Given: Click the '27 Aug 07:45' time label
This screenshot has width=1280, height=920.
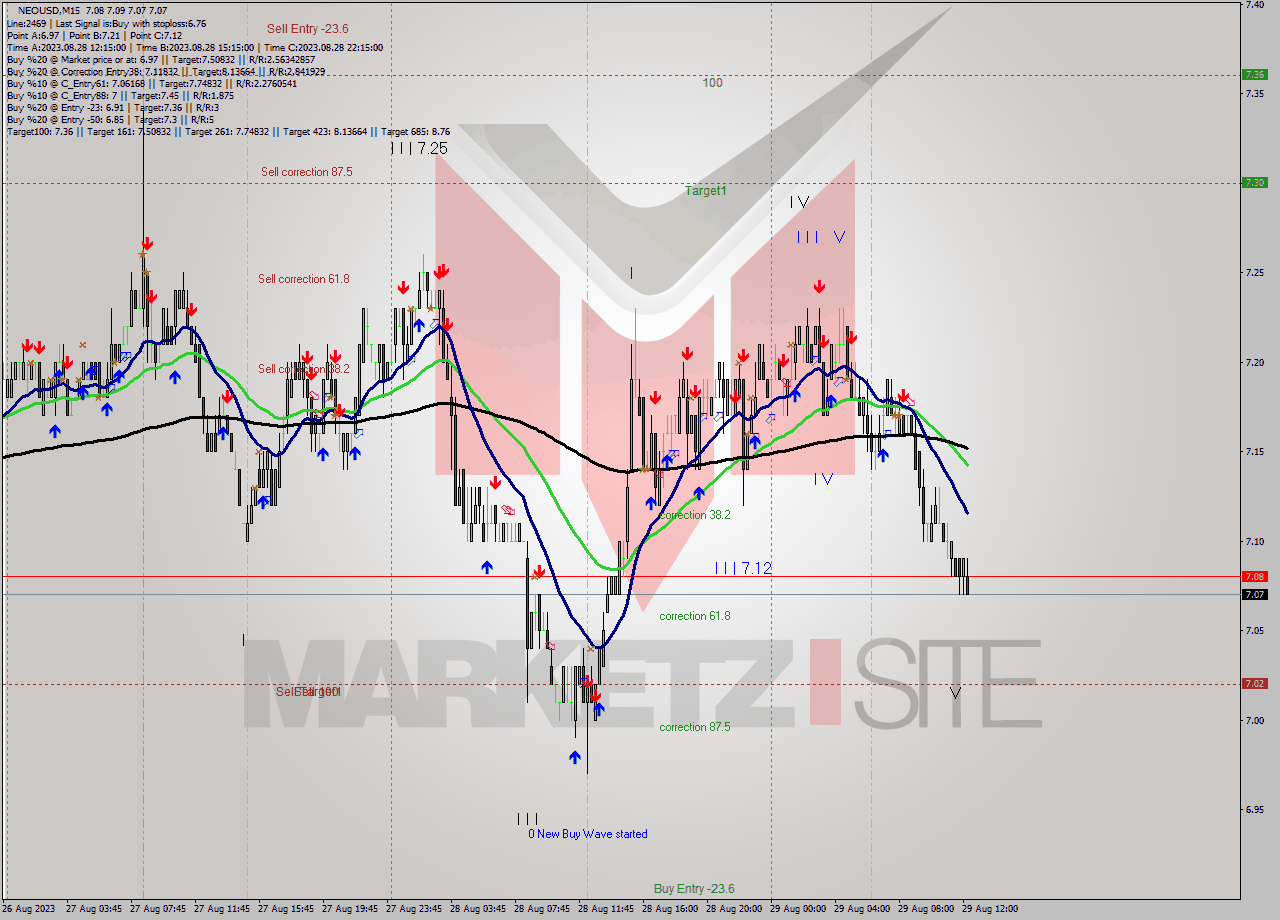Looking at the screenshot, I should [x=158, y=909].
